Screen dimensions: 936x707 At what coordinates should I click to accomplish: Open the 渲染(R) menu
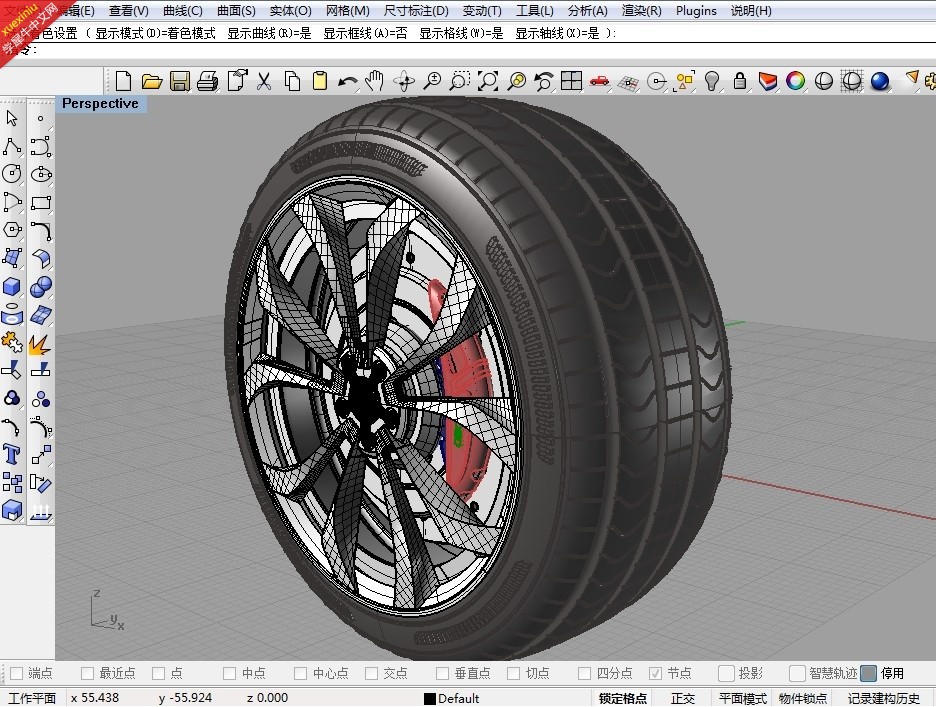click(642, 11)
